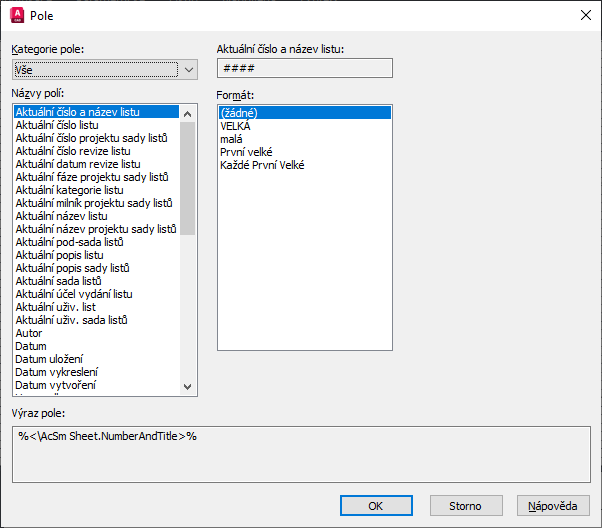Choose 'Aktuální datum revize listu' field name
This screenshot has height=528, width=602.
(x=78, y=164)
